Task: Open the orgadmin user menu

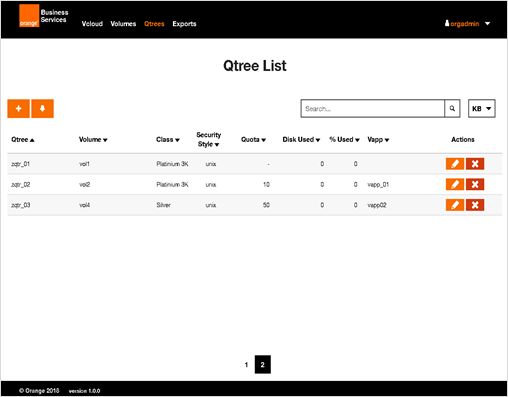Action: [467, 24]
